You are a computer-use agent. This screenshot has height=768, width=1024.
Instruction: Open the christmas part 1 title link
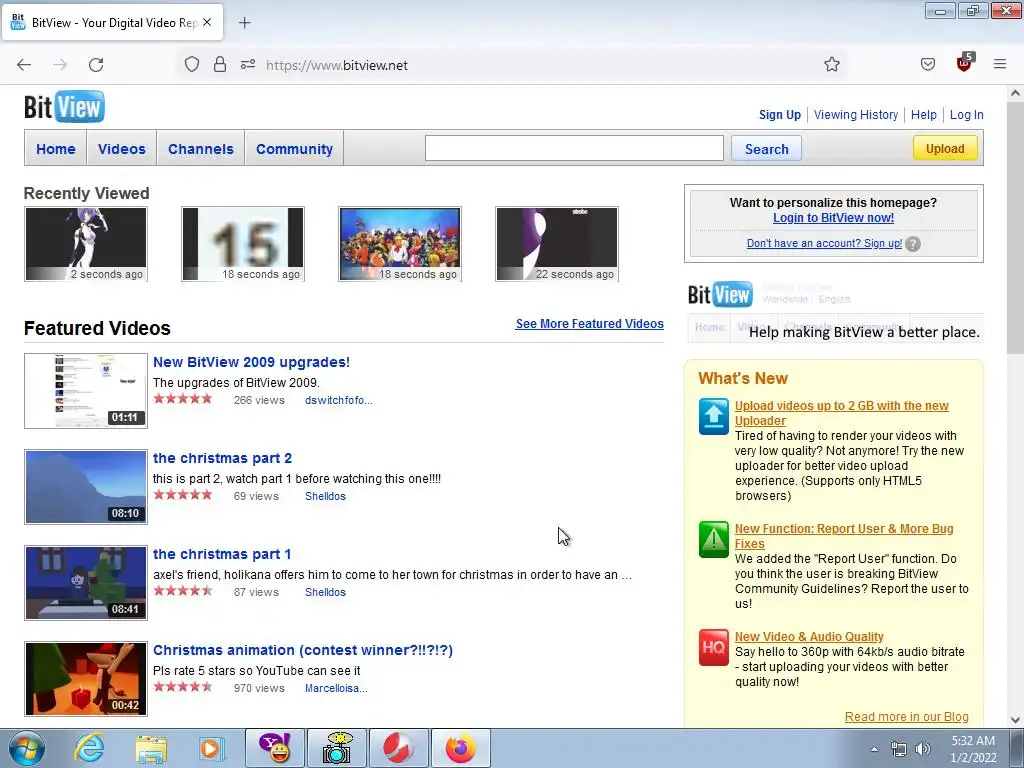(221, 554)
